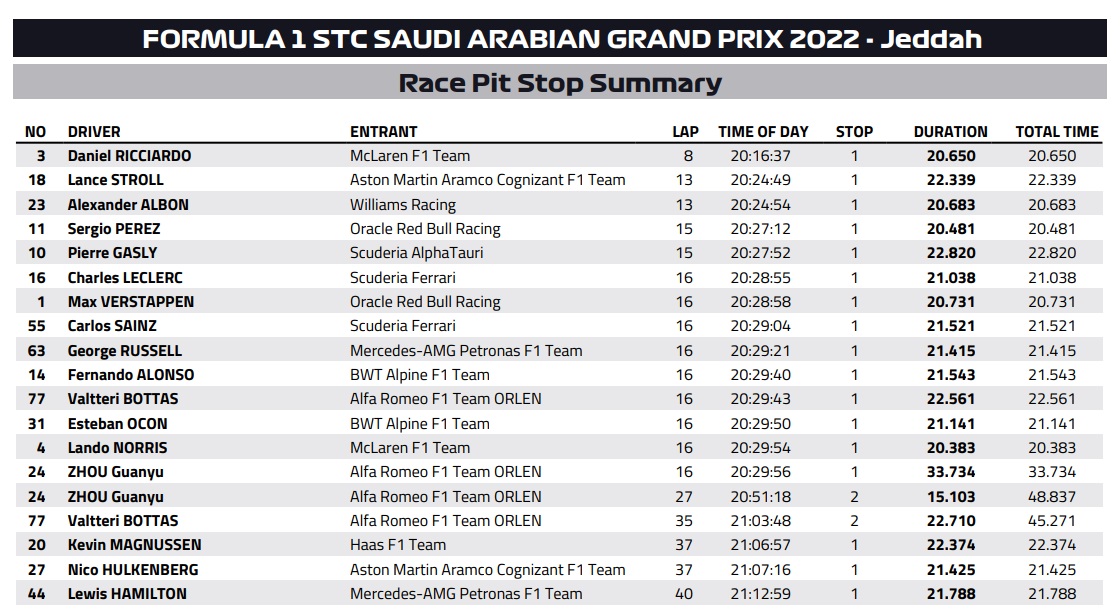
Task: Select the Daniel RICCIARDO driver name
Action: (129, 156)
